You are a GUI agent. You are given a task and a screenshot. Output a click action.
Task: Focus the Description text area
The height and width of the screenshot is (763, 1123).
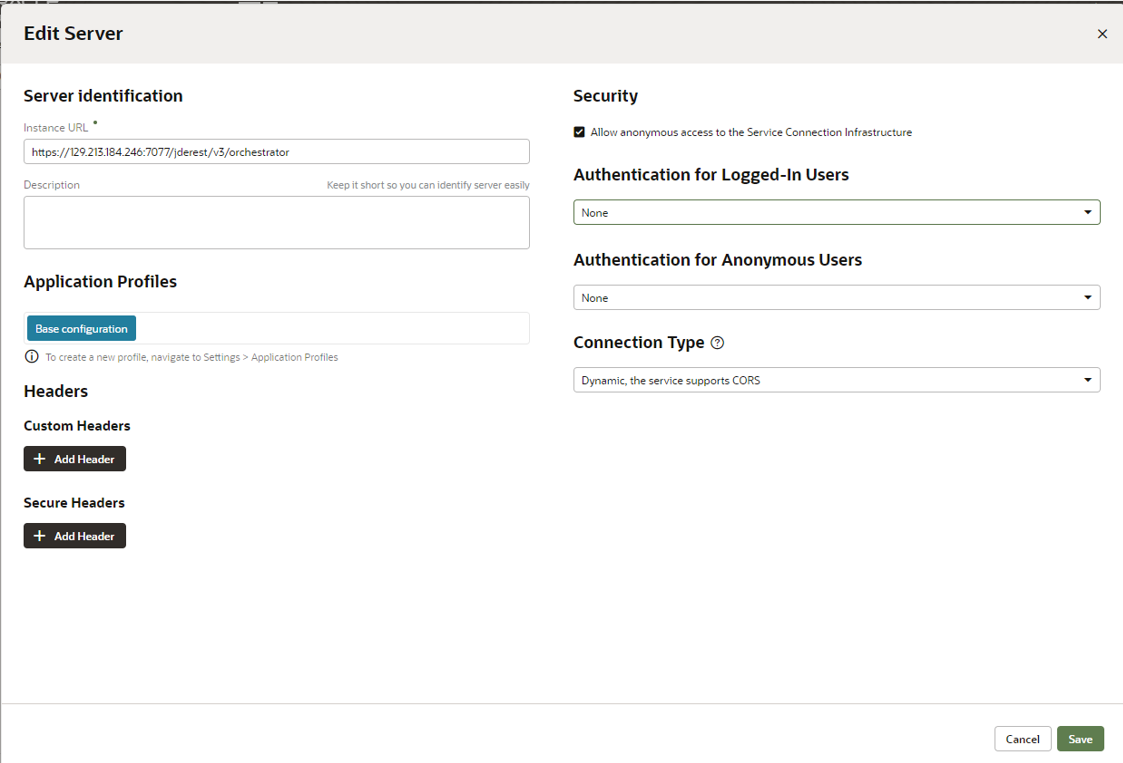point(276,223)
